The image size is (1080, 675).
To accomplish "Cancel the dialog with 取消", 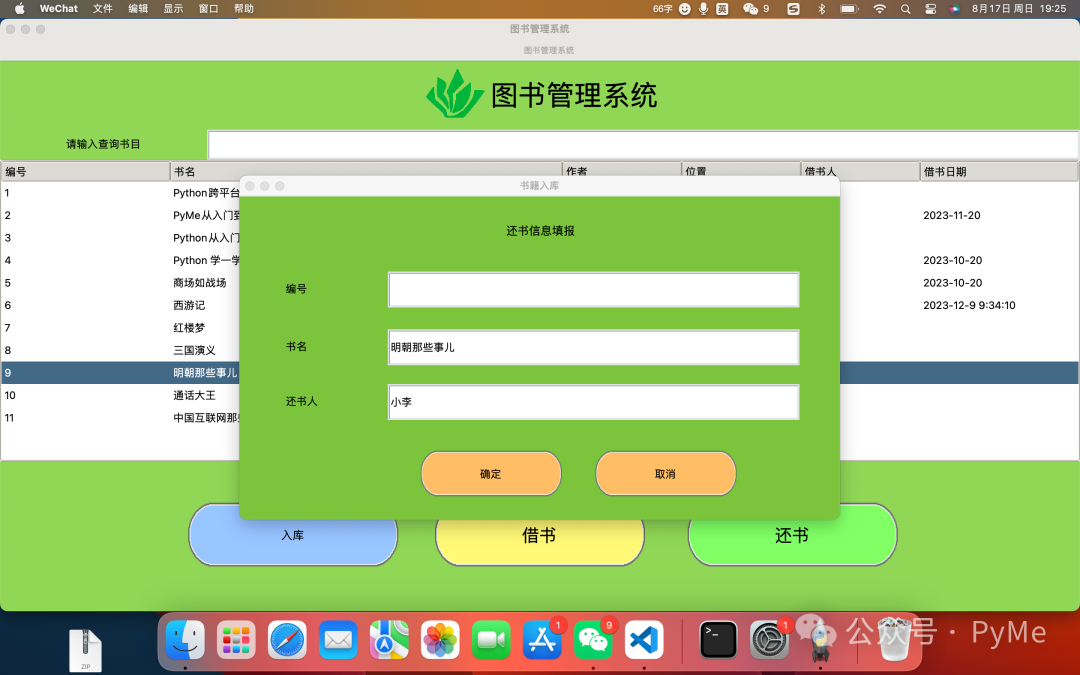I will [x=665, y=473].
